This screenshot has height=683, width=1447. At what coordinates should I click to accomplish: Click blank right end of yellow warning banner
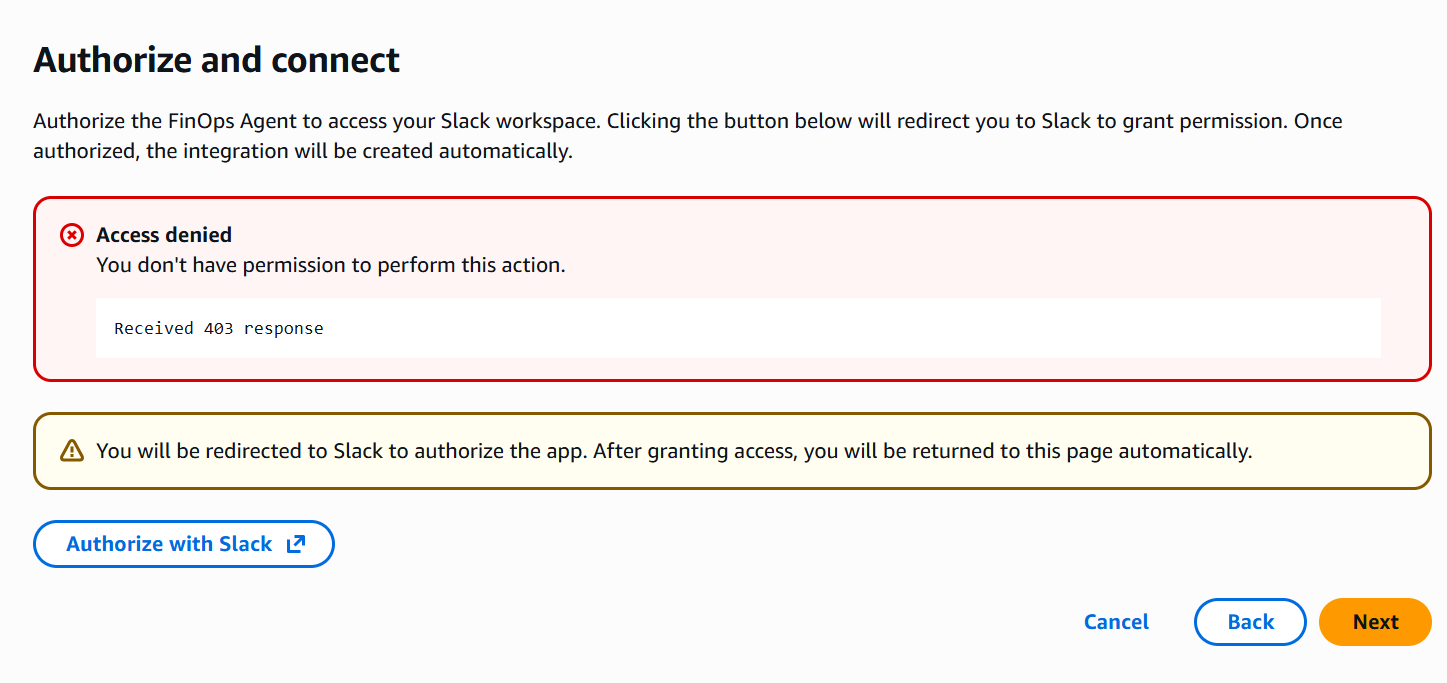tap(1340, 451)
